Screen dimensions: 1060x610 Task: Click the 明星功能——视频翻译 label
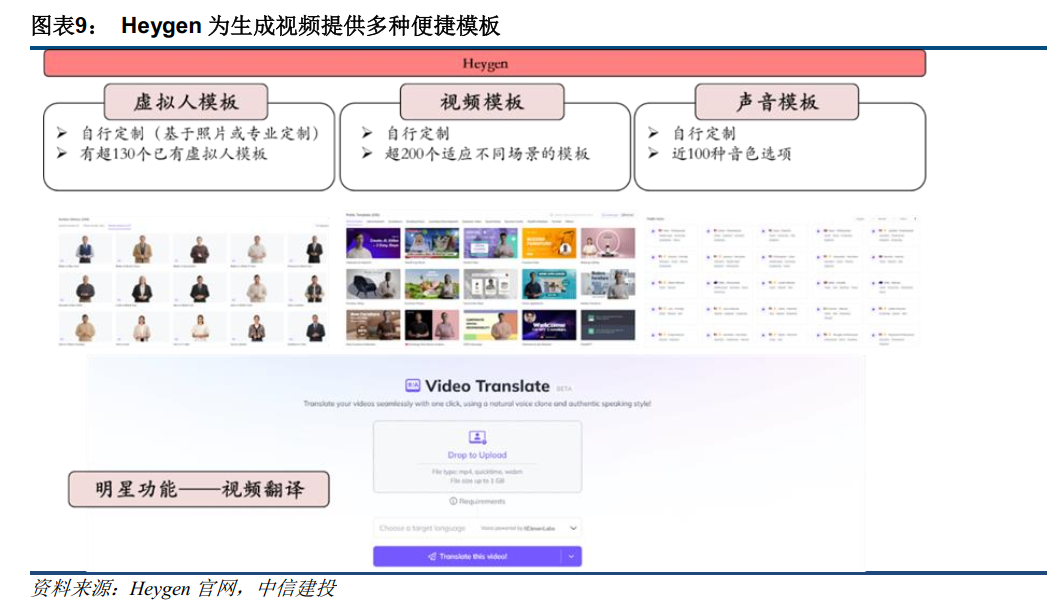[199, 489]
